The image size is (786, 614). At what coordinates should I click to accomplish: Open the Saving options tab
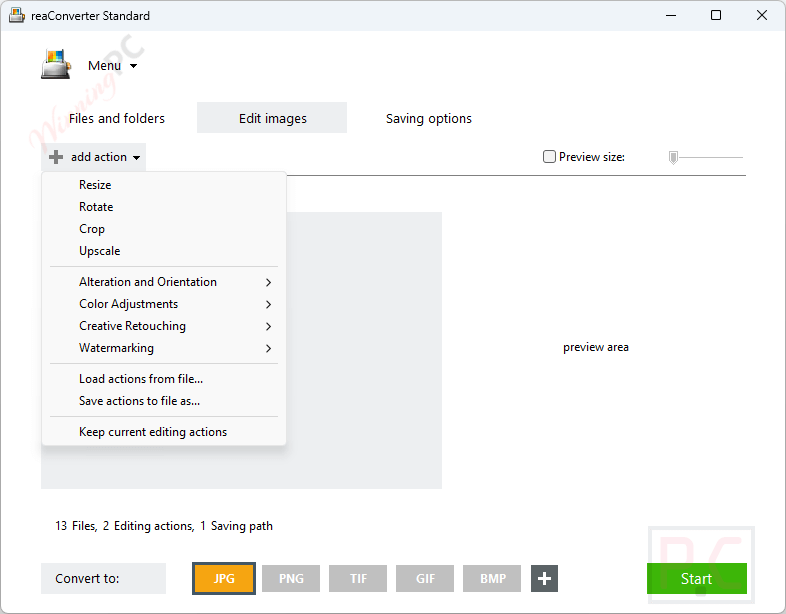(429, 118)
